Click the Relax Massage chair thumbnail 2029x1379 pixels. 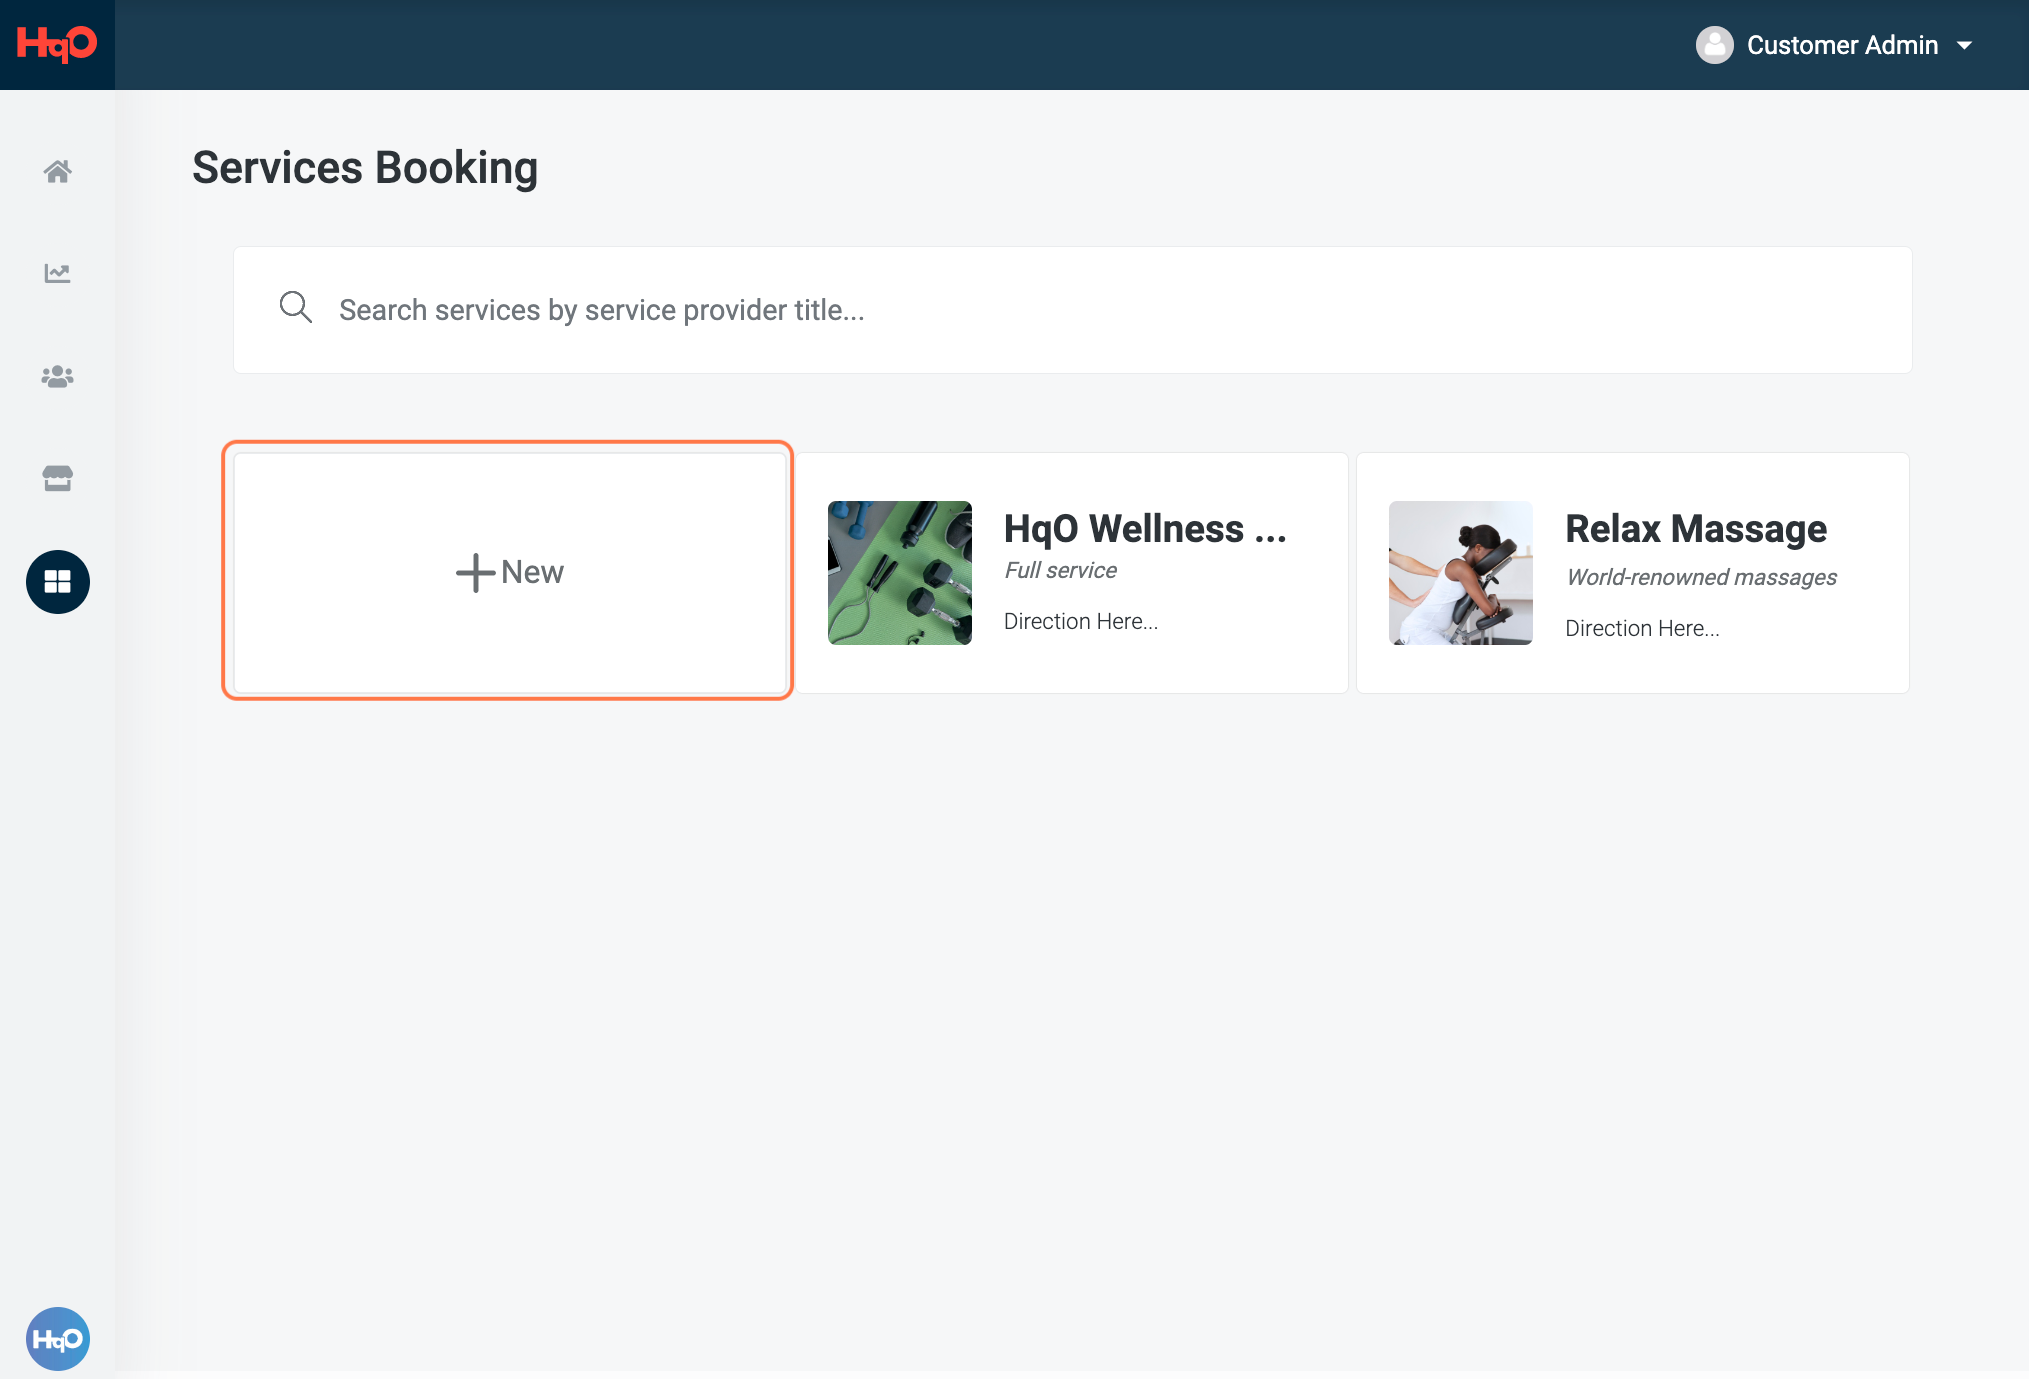coord(1460,573)
